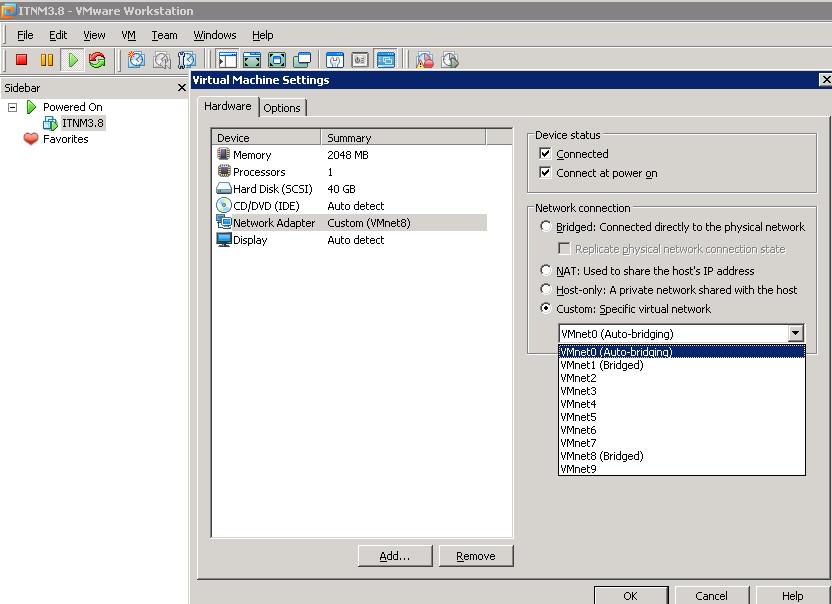Choose the Bridged network connection radio button
This screenshot has width=832, height=604.
546,227
